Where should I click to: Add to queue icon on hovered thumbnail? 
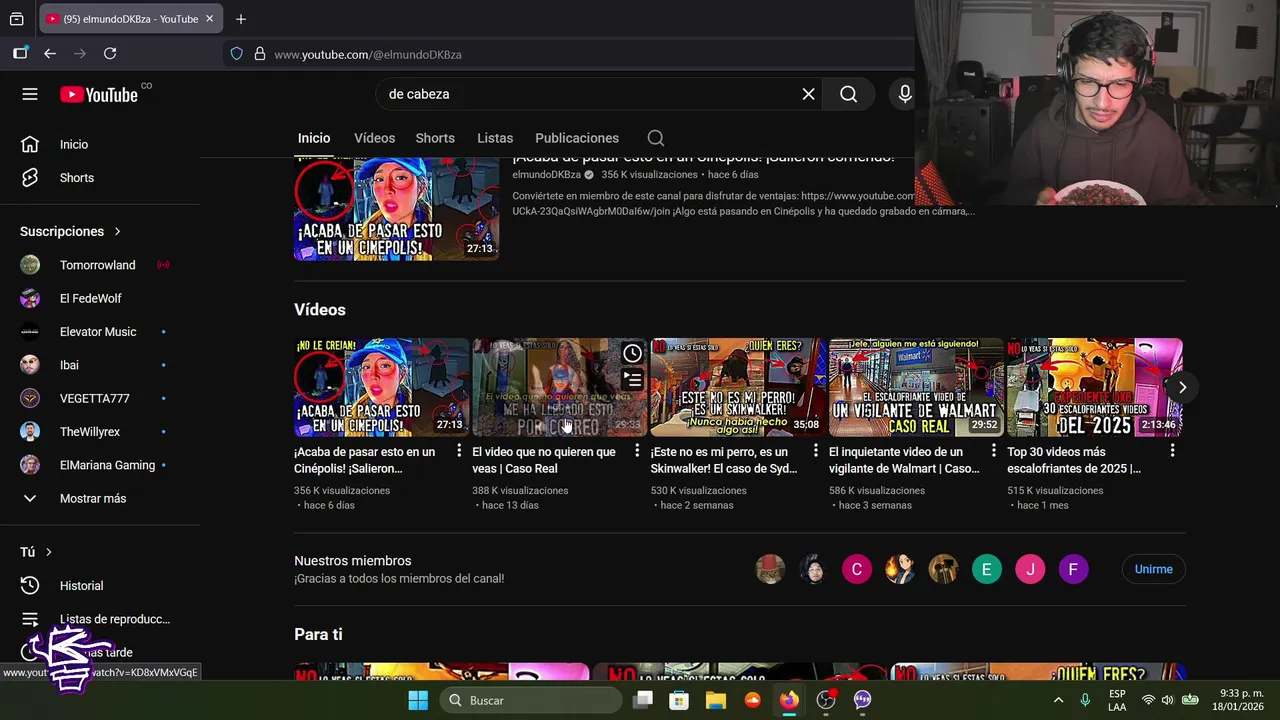[x=632, y=379]
